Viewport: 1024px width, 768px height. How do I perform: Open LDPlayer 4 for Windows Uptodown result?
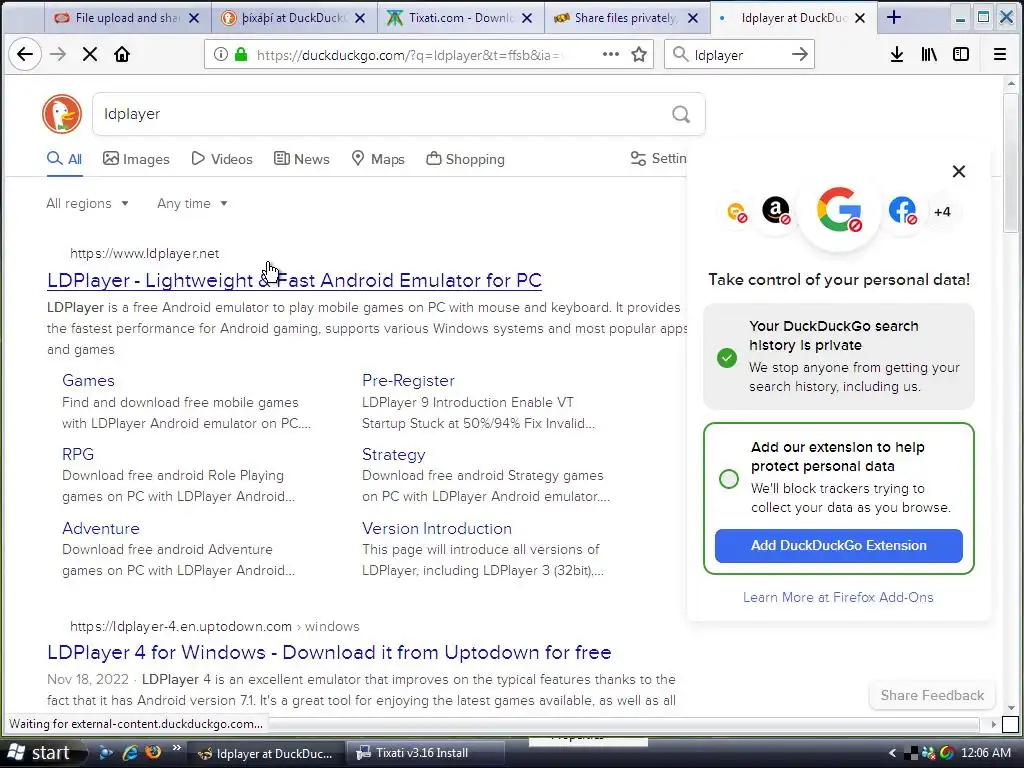pos(329,652)
